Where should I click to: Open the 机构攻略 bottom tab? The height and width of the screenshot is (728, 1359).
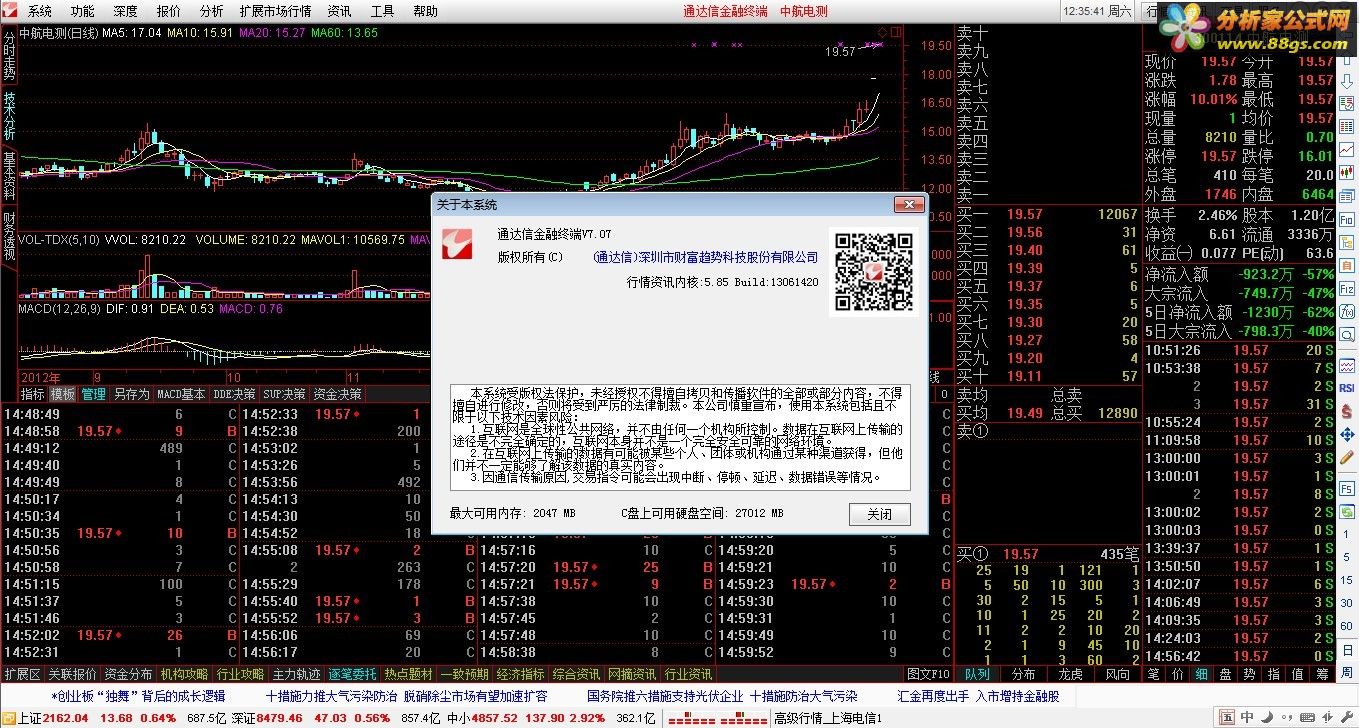click(x=185, y=675)
